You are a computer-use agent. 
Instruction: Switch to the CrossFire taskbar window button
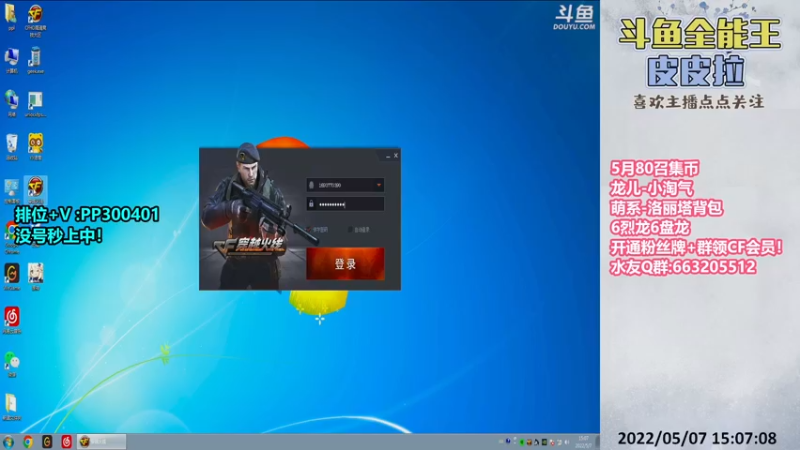pos(102,442)
